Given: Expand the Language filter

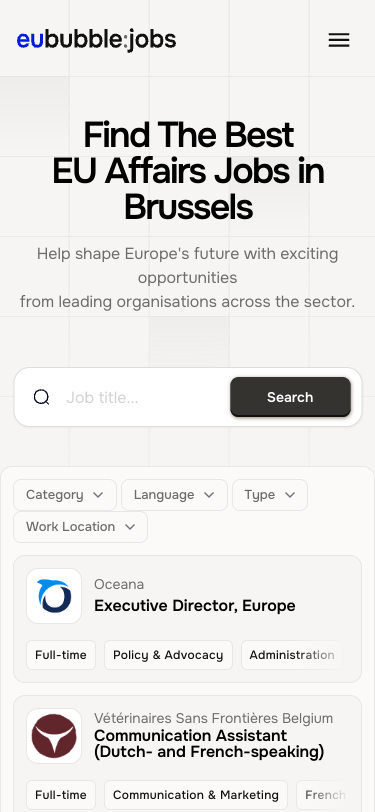Looking at the screenshot, I should pos(174,495).
